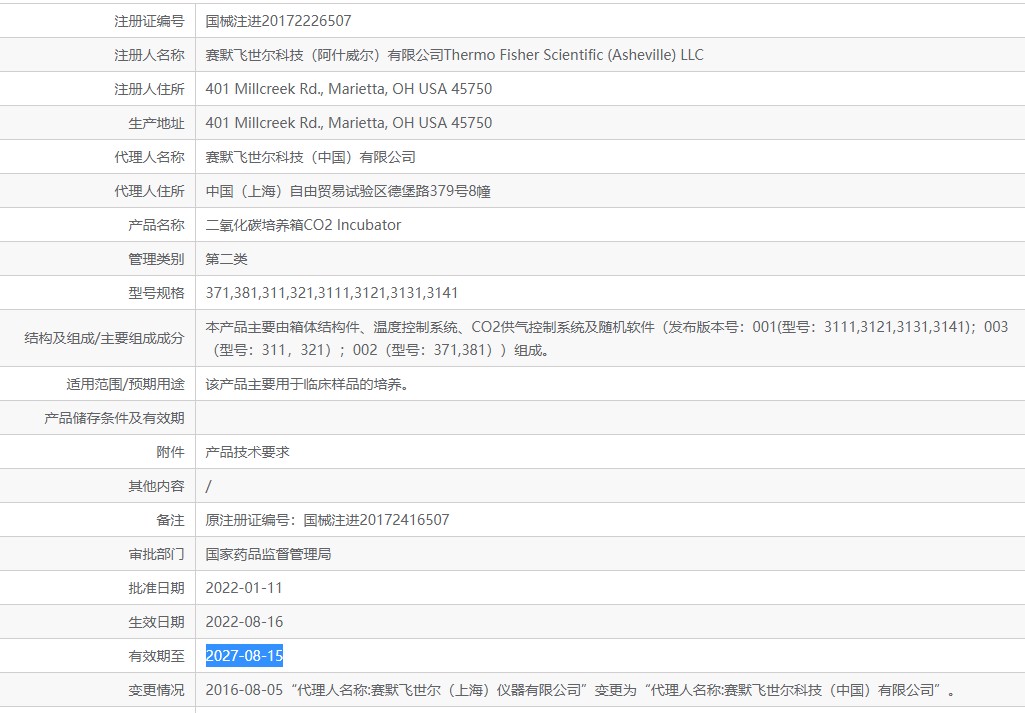This screenshot has width=1025, height=713.
Task: Click the 审批部门 label
Action: coord(157,554)
